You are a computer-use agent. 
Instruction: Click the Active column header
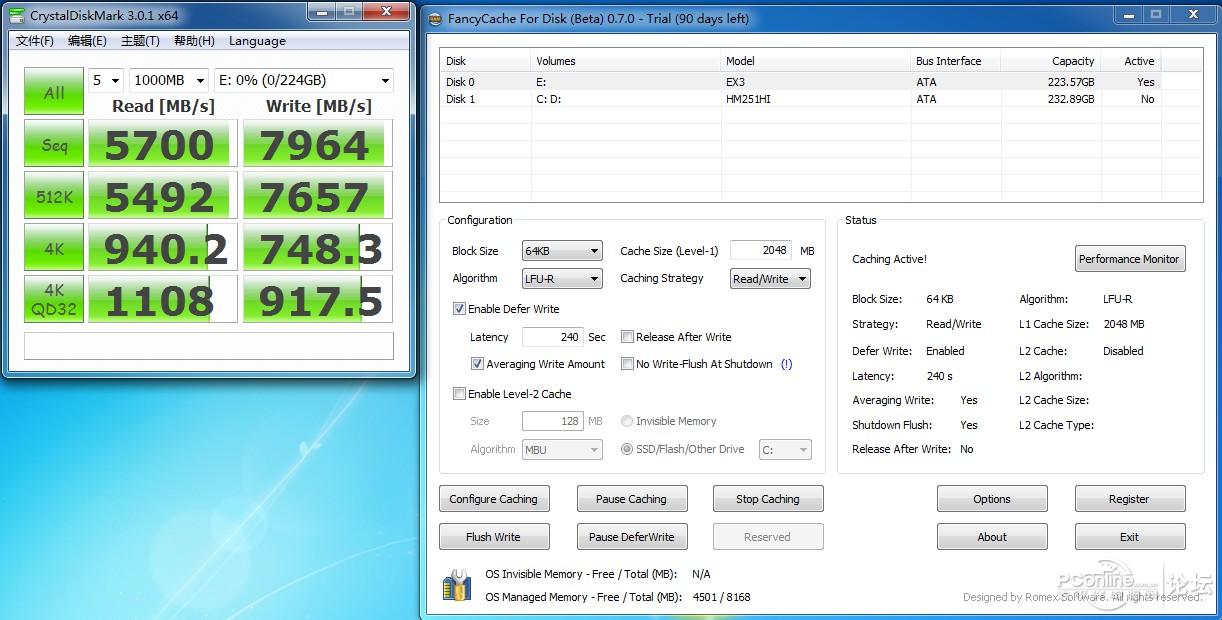pos(1131,61)
